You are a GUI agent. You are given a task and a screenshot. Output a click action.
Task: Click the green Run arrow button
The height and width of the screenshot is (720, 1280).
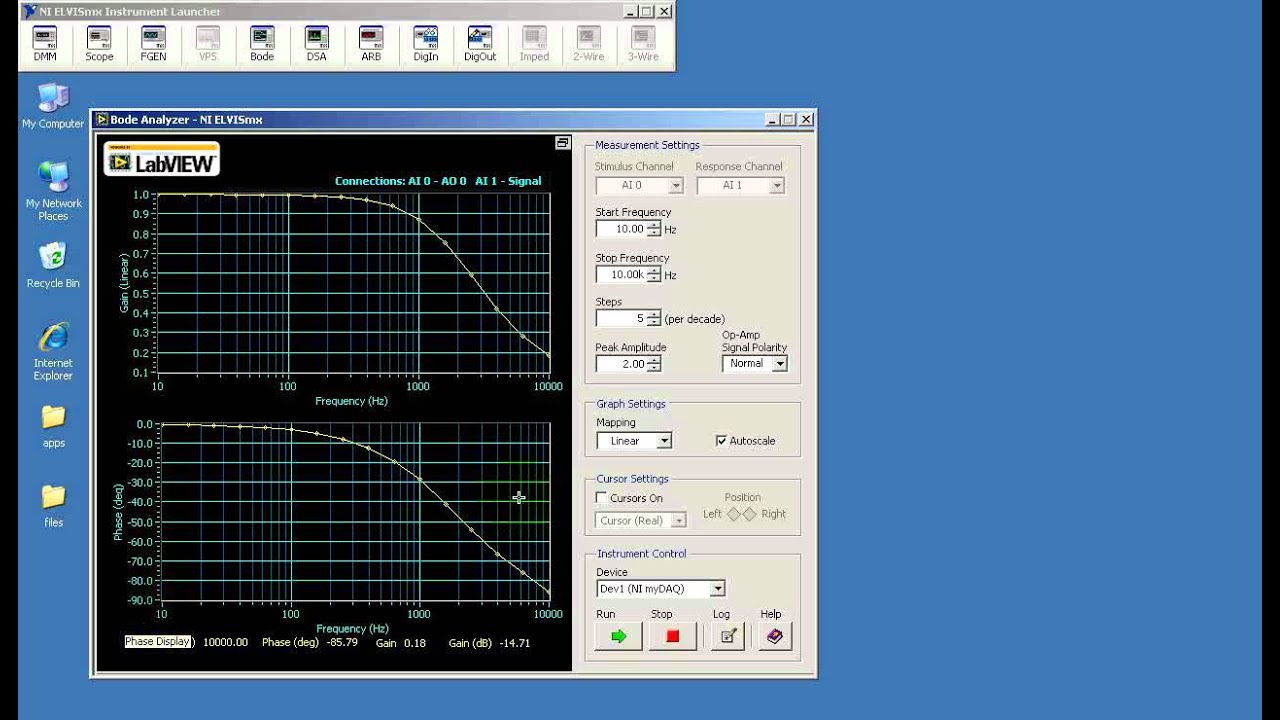pyautogui.click(x=618, y=636)
